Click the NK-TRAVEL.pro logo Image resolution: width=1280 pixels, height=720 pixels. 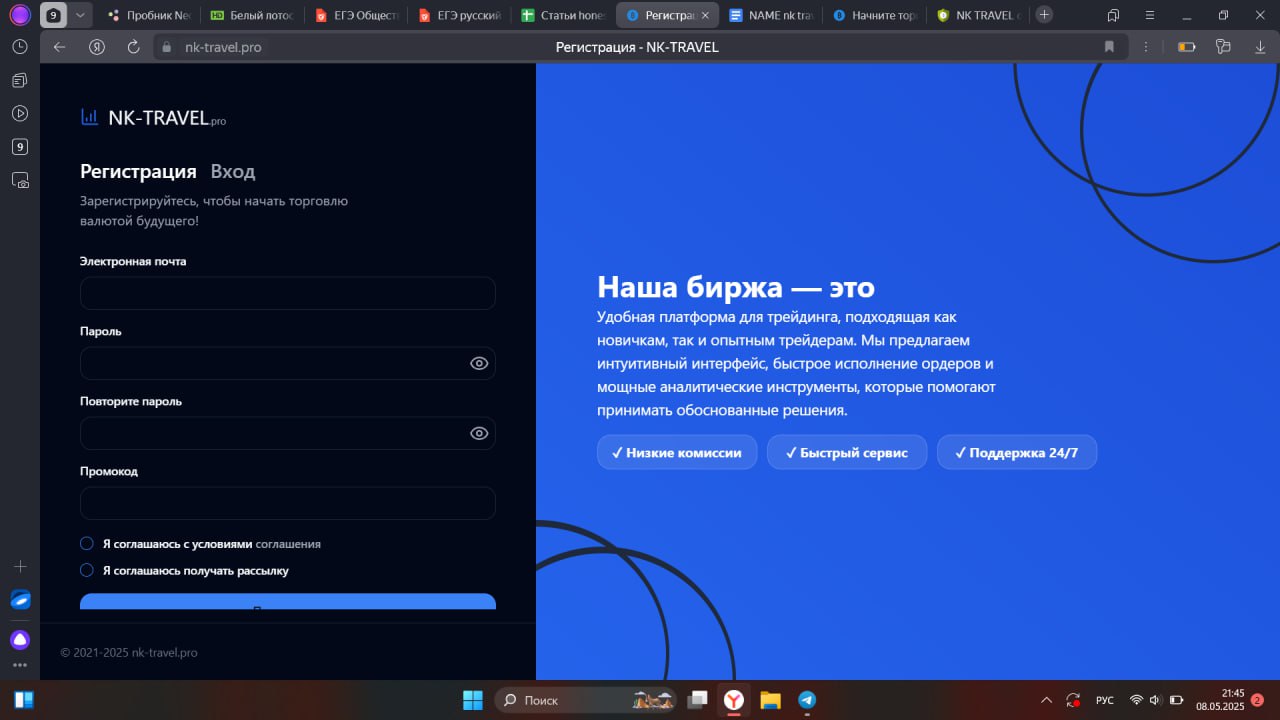click(x=154, y=118)
